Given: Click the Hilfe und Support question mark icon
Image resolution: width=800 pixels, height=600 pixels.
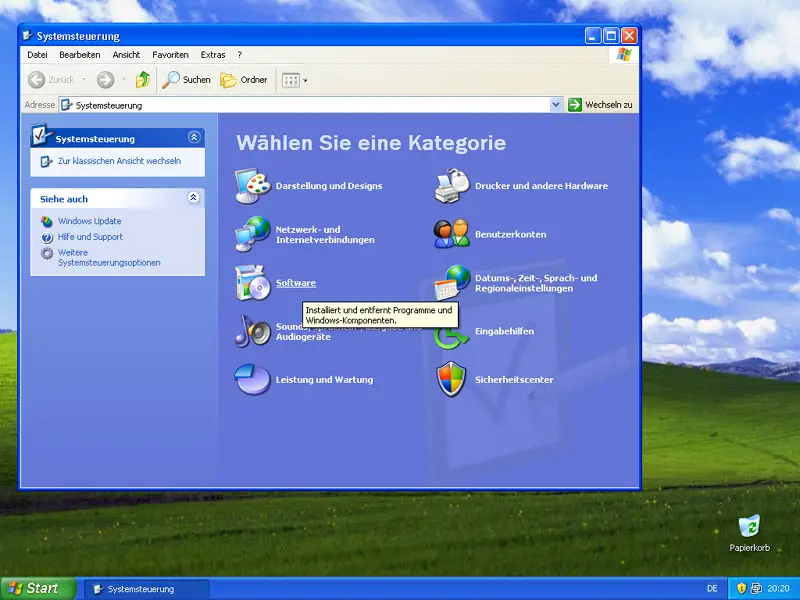Looking at the screenshot, I should pyautogui.click(x=47, y=237).
